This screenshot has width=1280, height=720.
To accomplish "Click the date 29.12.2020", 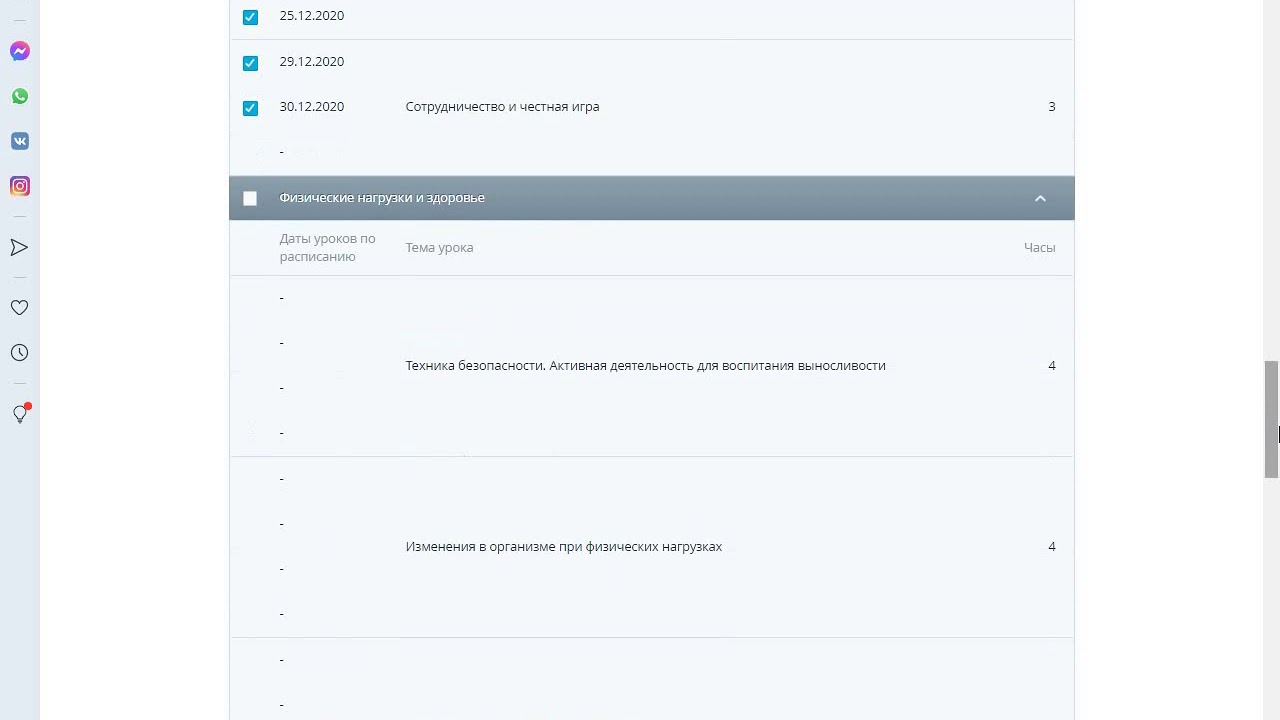I will [x=312, y=62].
